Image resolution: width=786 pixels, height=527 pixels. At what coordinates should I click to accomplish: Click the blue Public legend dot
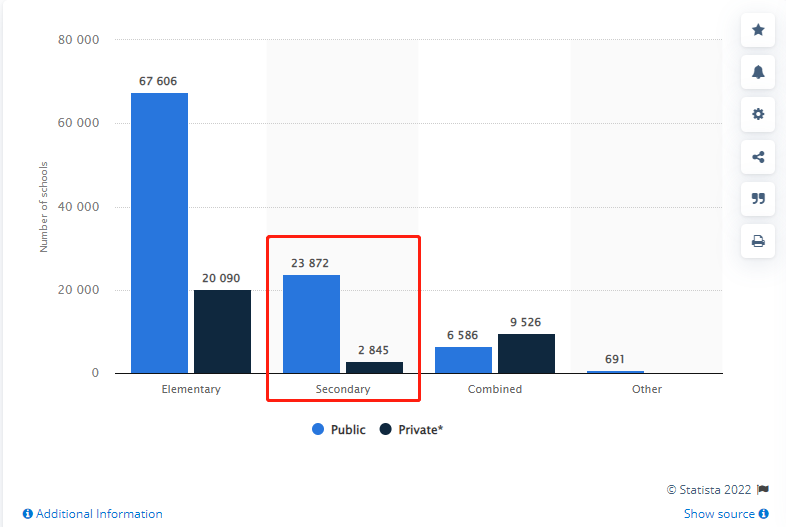(318, 429)
